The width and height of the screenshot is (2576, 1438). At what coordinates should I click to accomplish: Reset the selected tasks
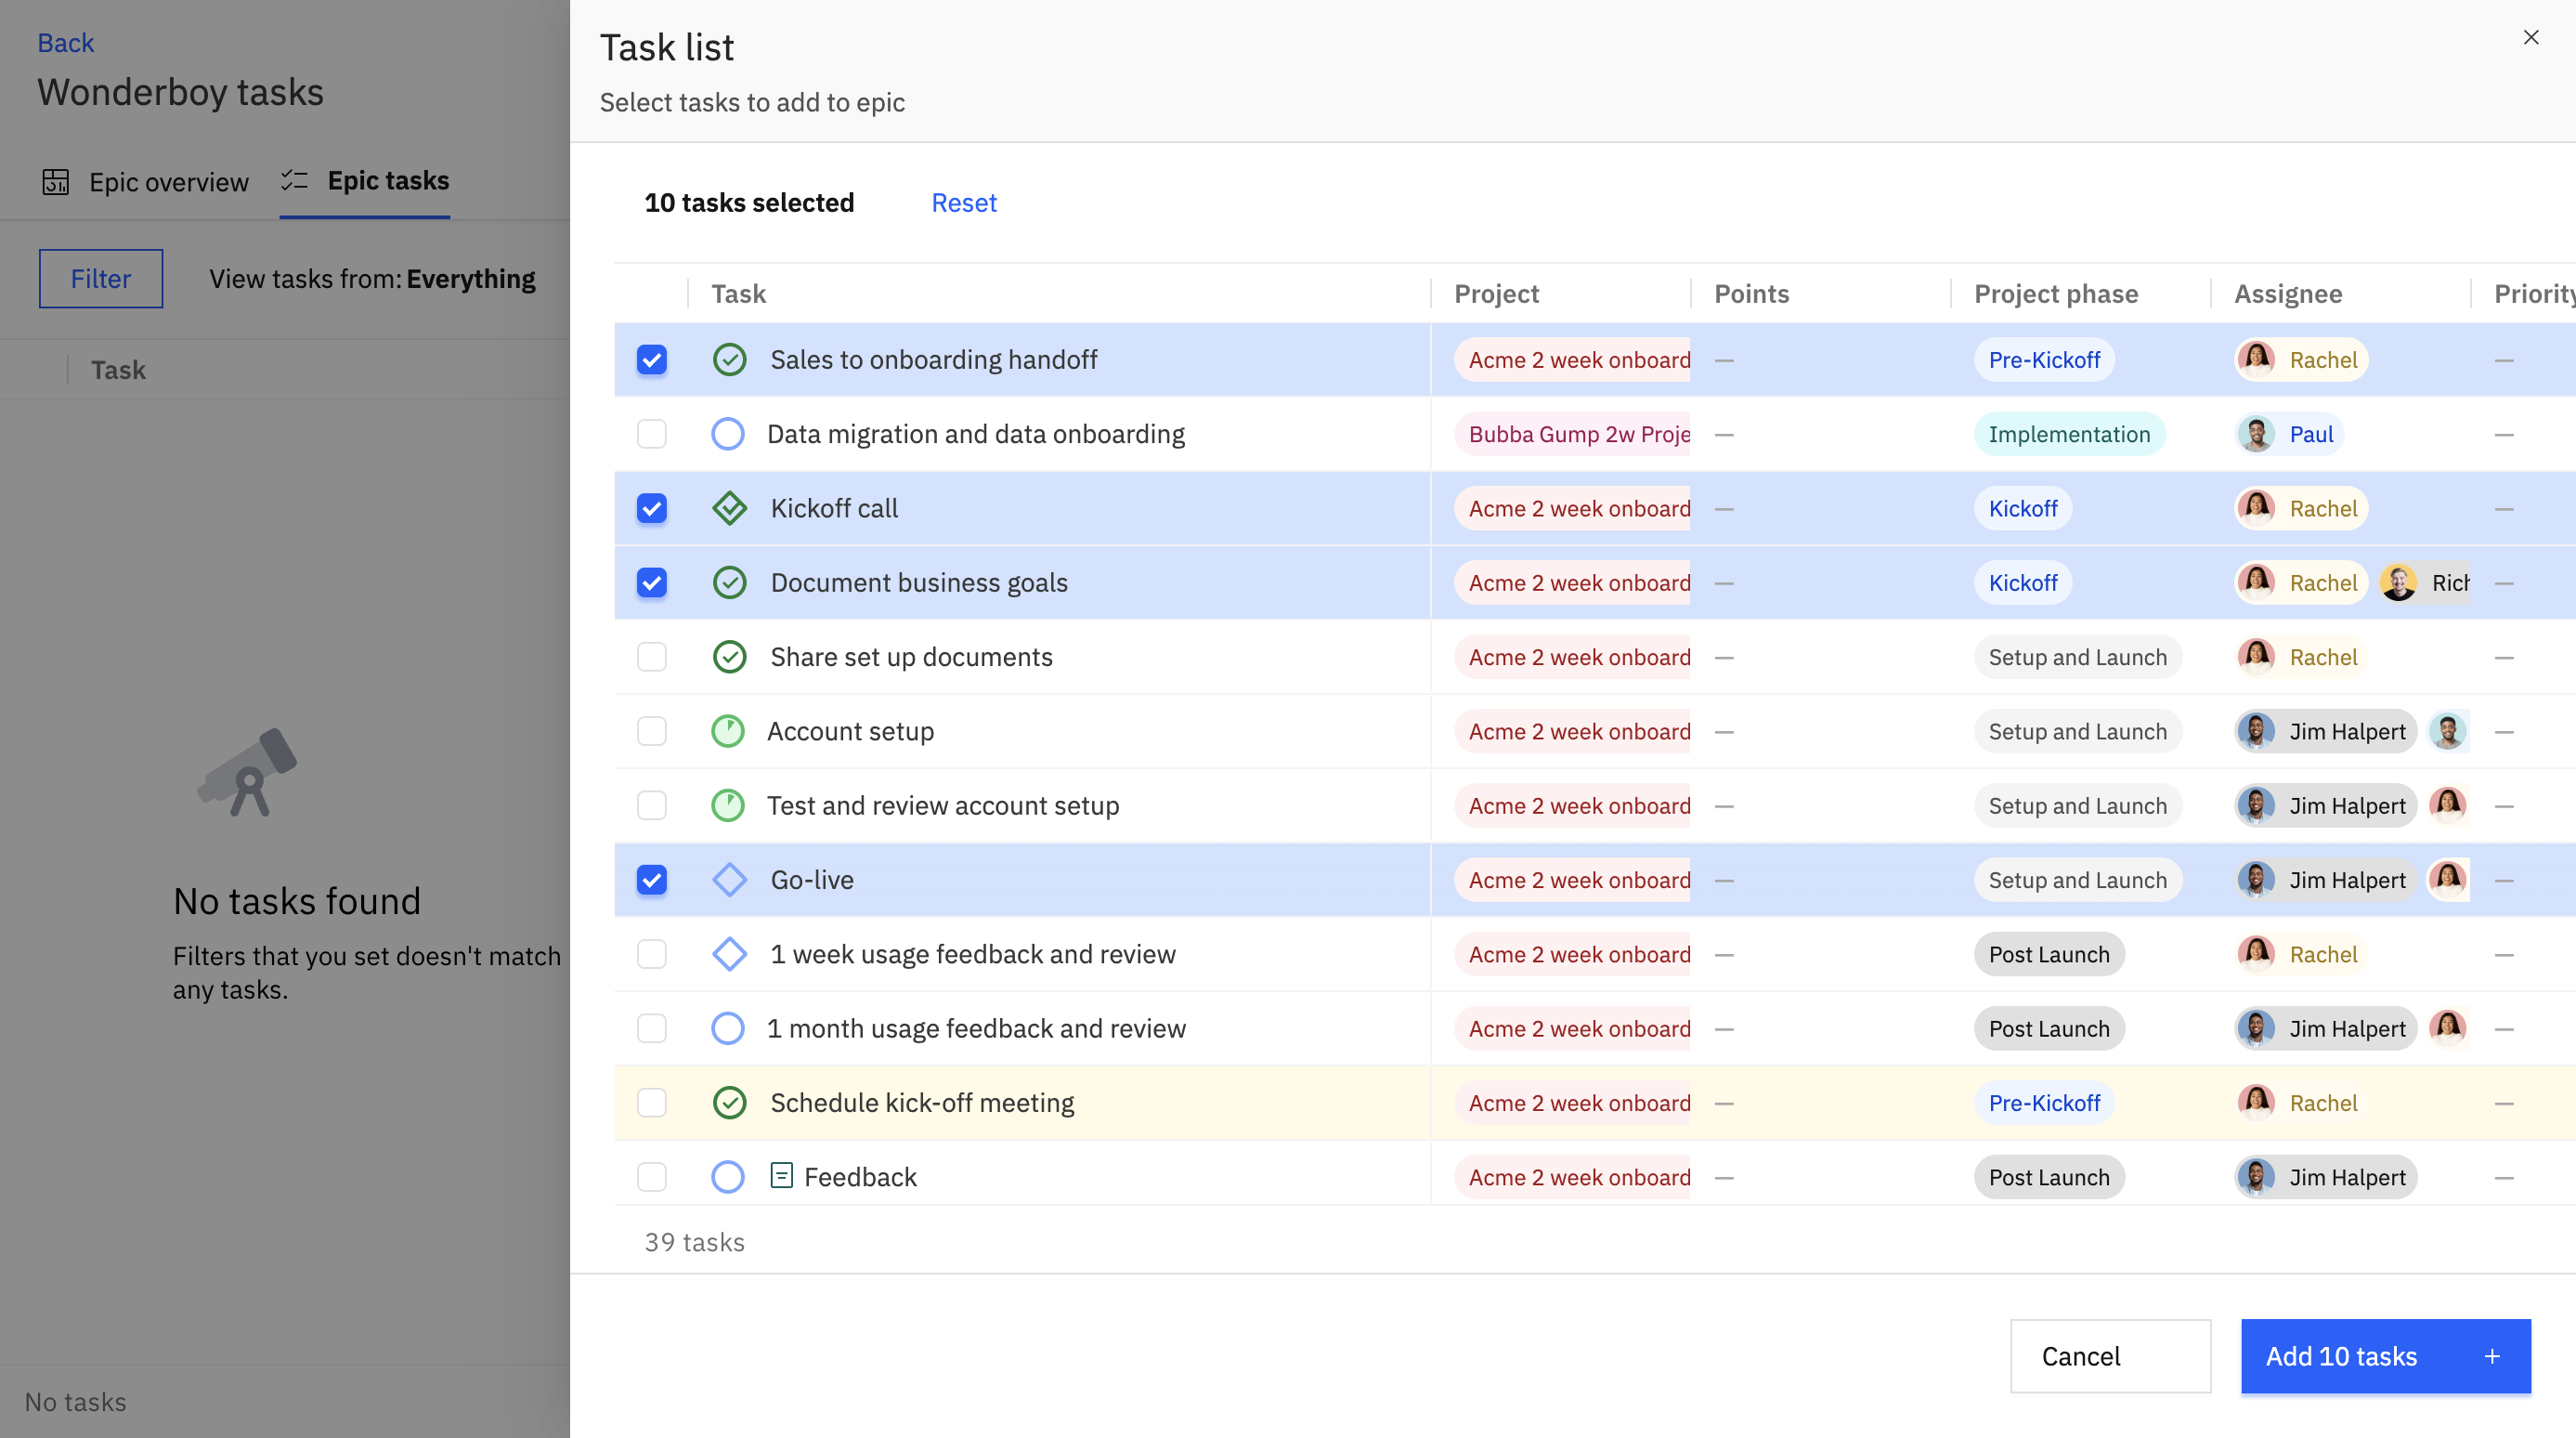[x=963, y=203]
